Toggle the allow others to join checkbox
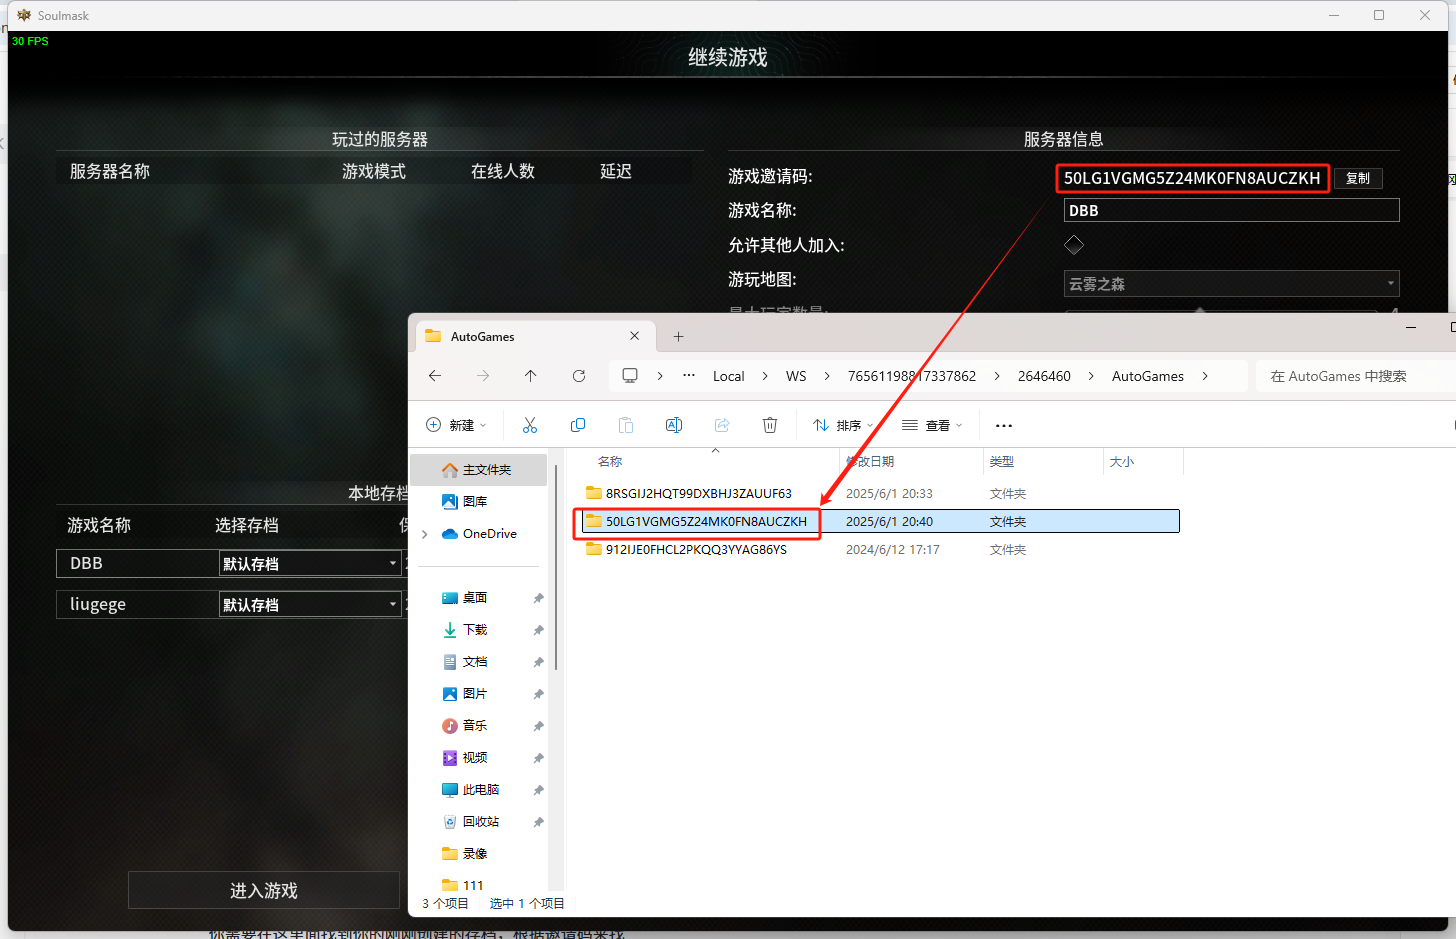1456x939 pixels. (1074, 245)
